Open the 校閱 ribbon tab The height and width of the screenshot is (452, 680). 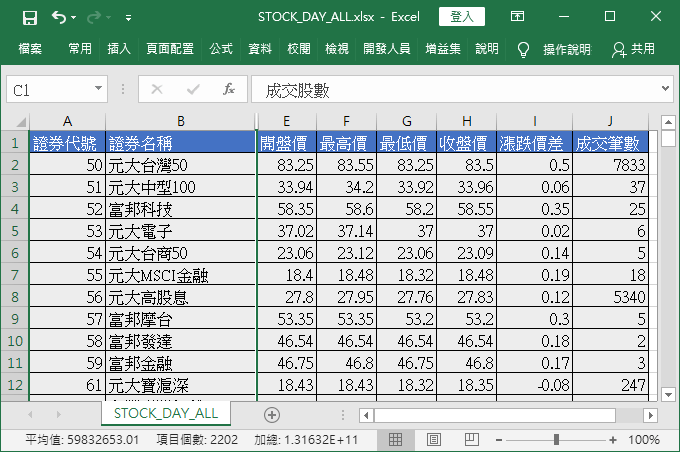click(x=299, y=49)
